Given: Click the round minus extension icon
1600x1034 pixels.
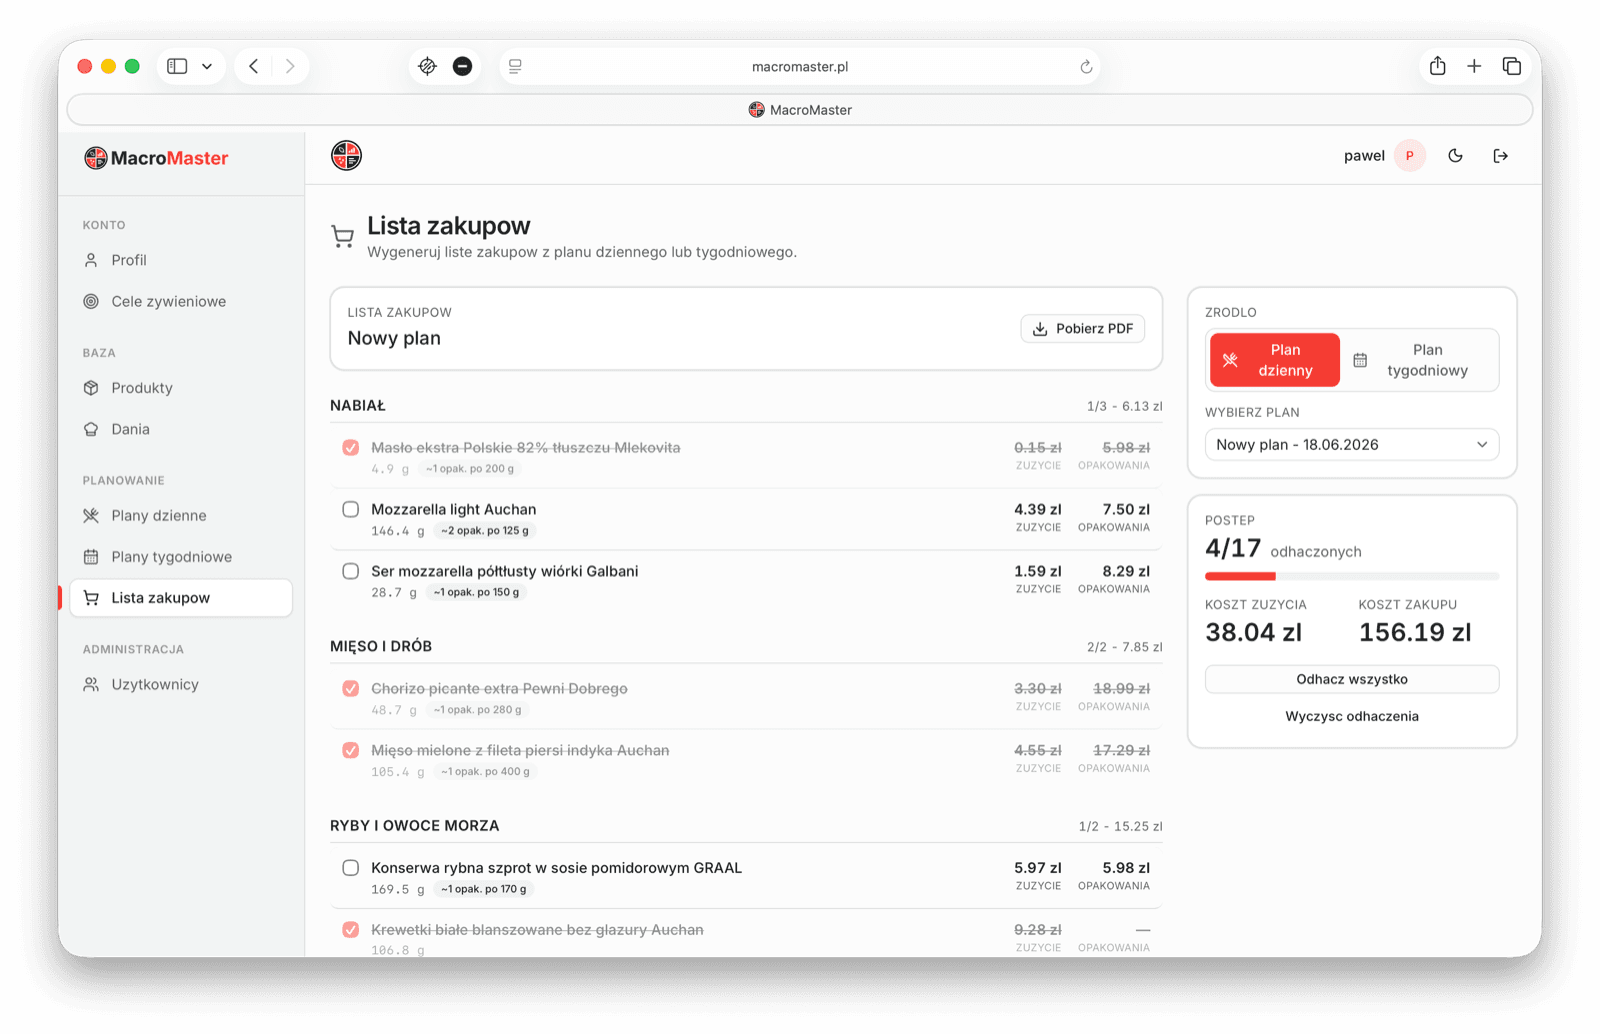Looking at the screenshot, I should click(x=462, y=66).
